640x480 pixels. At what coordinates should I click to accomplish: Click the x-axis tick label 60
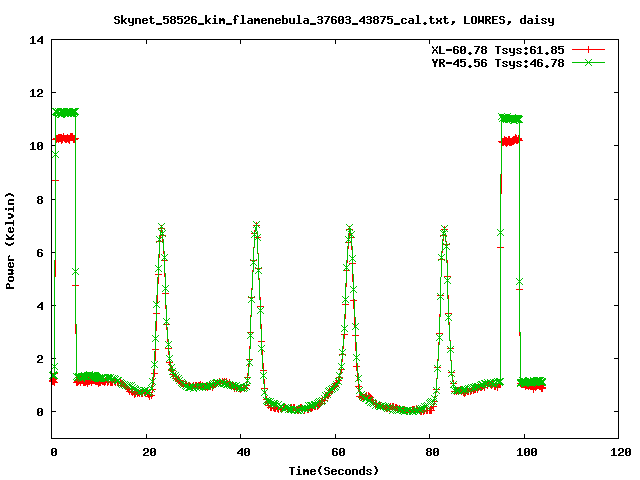(338, 452)
